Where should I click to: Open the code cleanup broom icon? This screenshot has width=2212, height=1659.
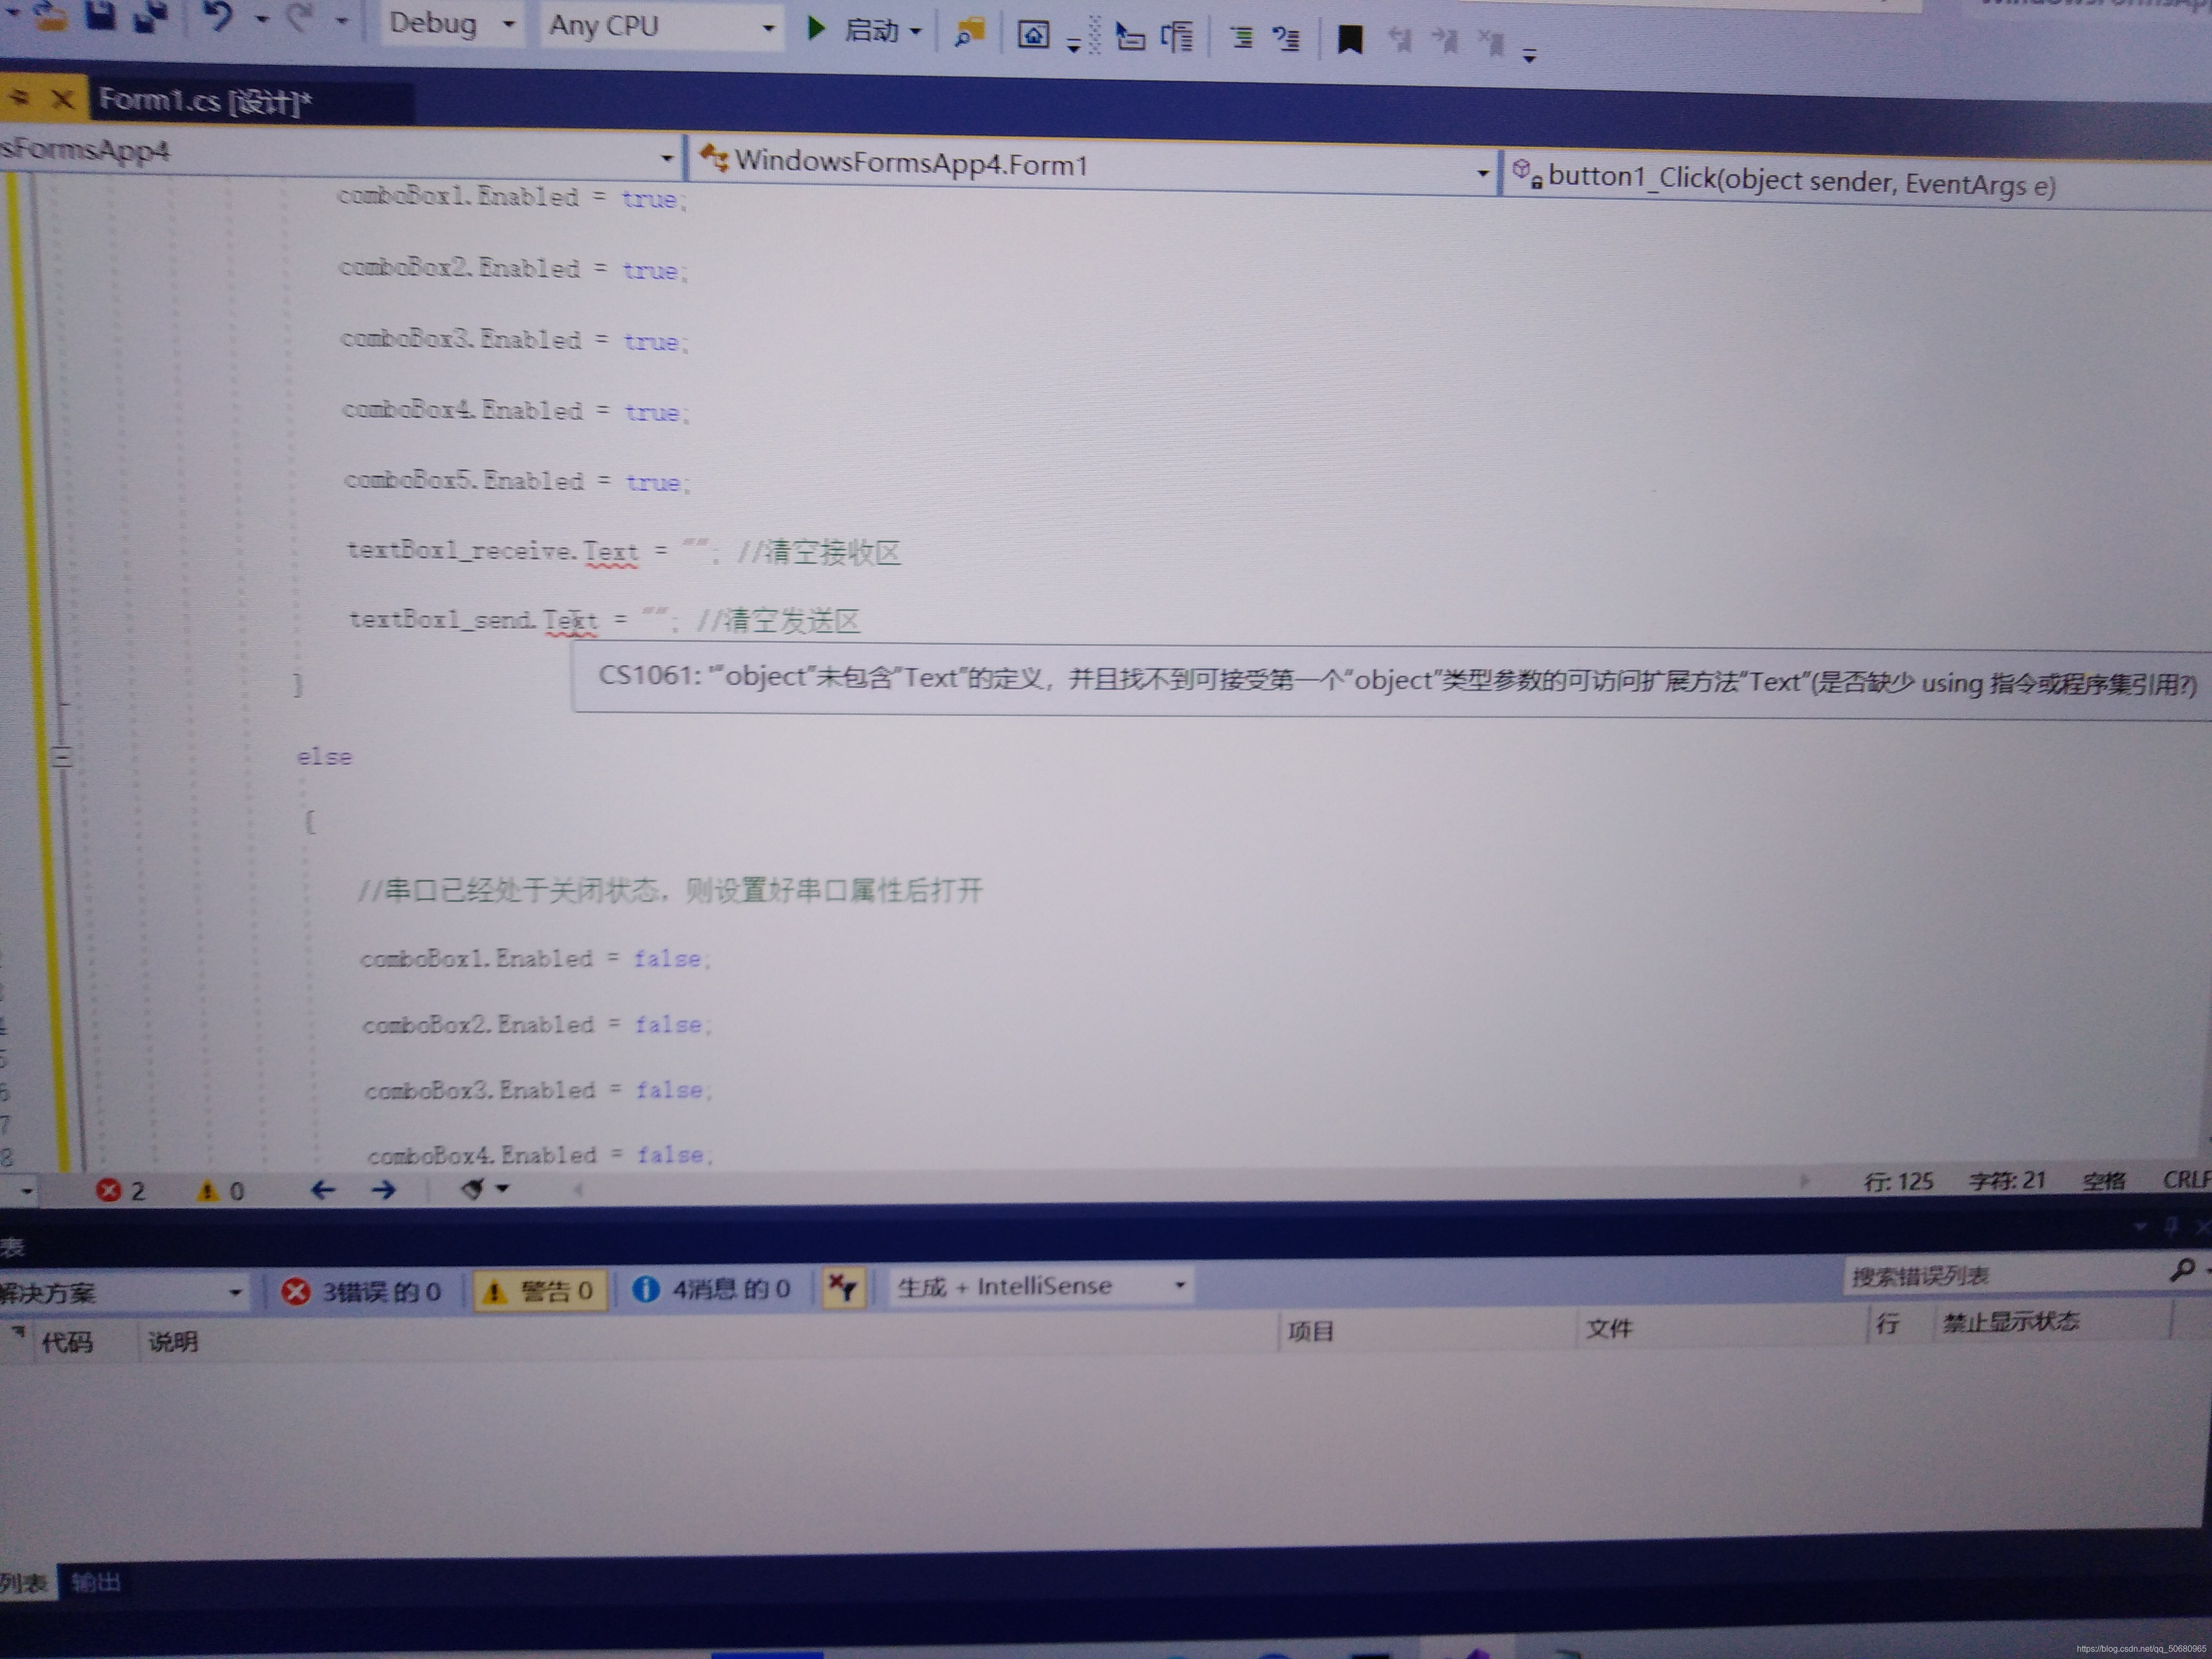(474, 1189)
